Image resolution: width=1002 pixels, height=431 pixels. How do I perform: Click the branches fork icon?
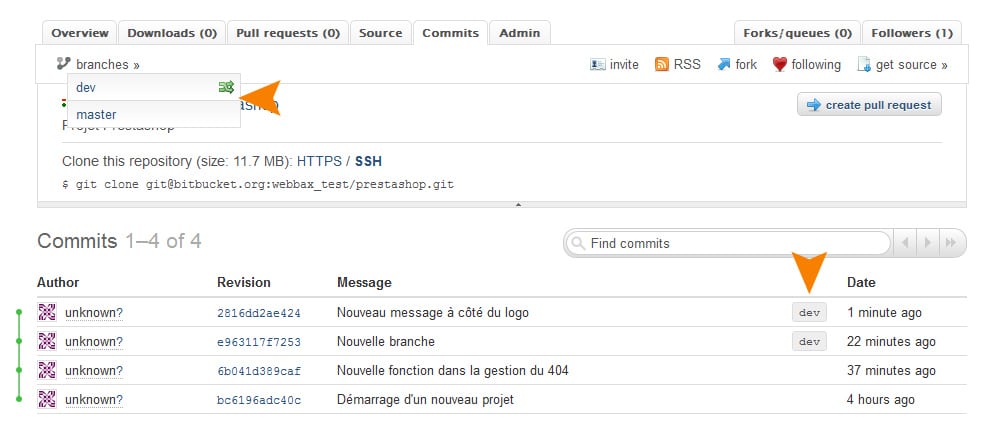[64, 65]
